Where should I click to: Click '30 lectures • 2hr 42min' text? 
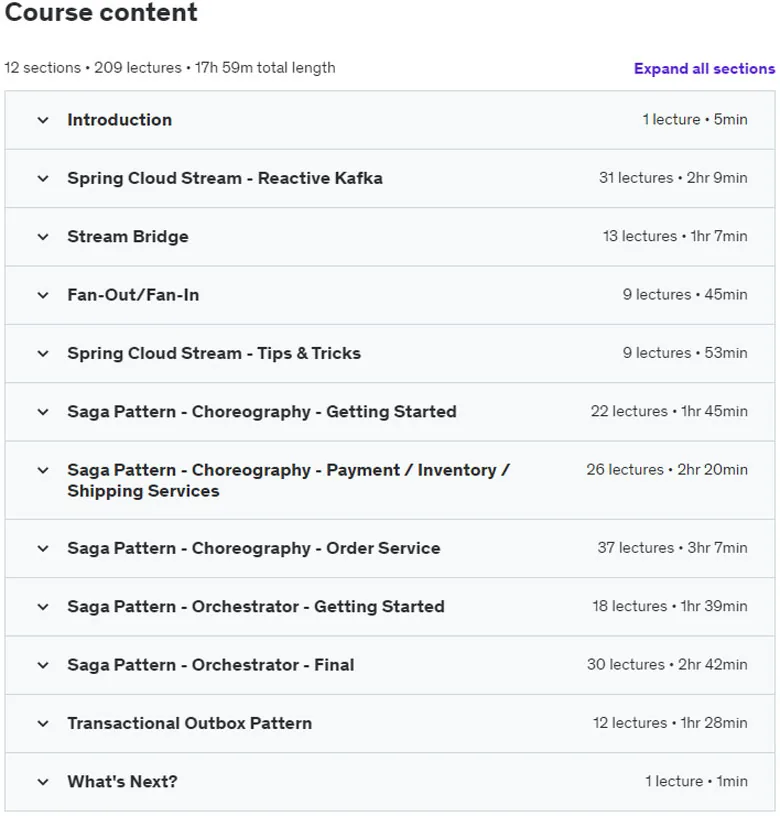(667, 664)
